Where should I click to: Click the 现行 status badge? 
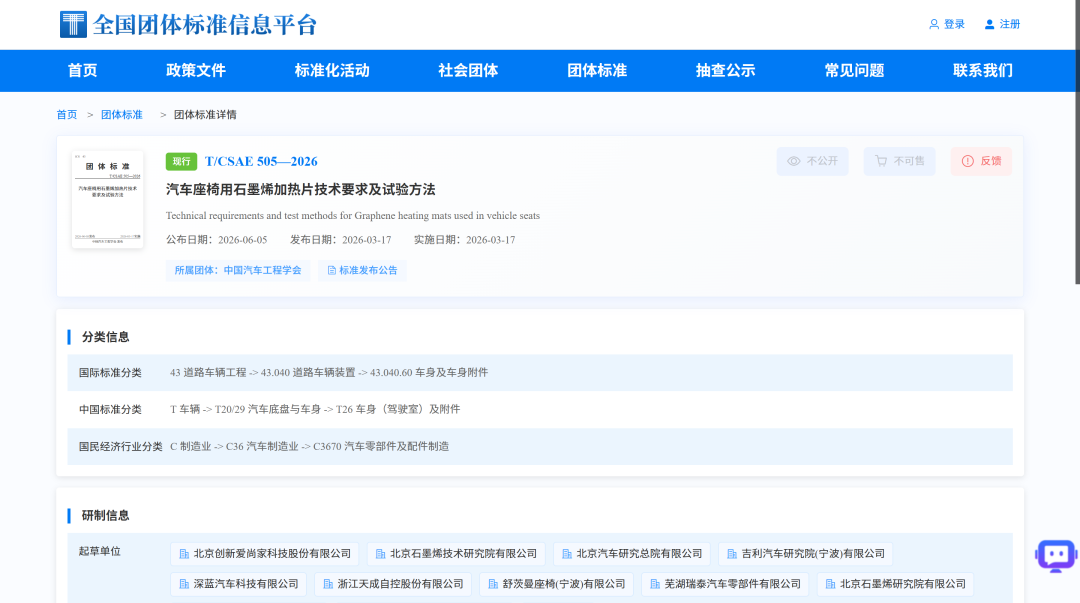181,161
